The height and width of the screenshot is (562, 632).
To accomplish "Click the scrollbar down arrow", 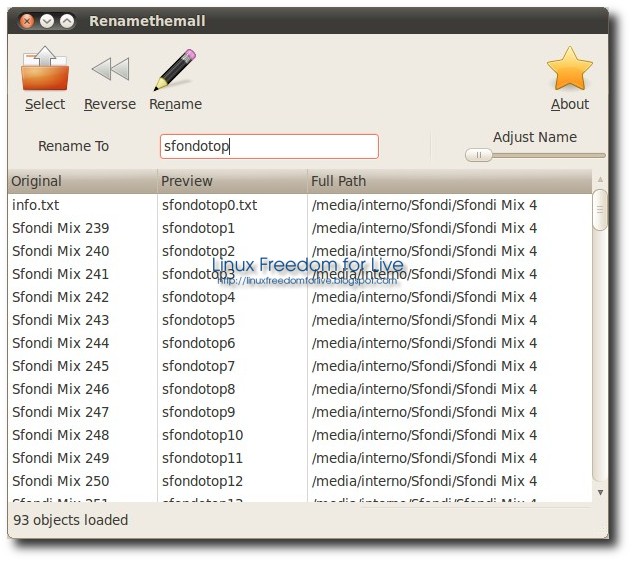I will pyautogui.click(x=600, y=493).
